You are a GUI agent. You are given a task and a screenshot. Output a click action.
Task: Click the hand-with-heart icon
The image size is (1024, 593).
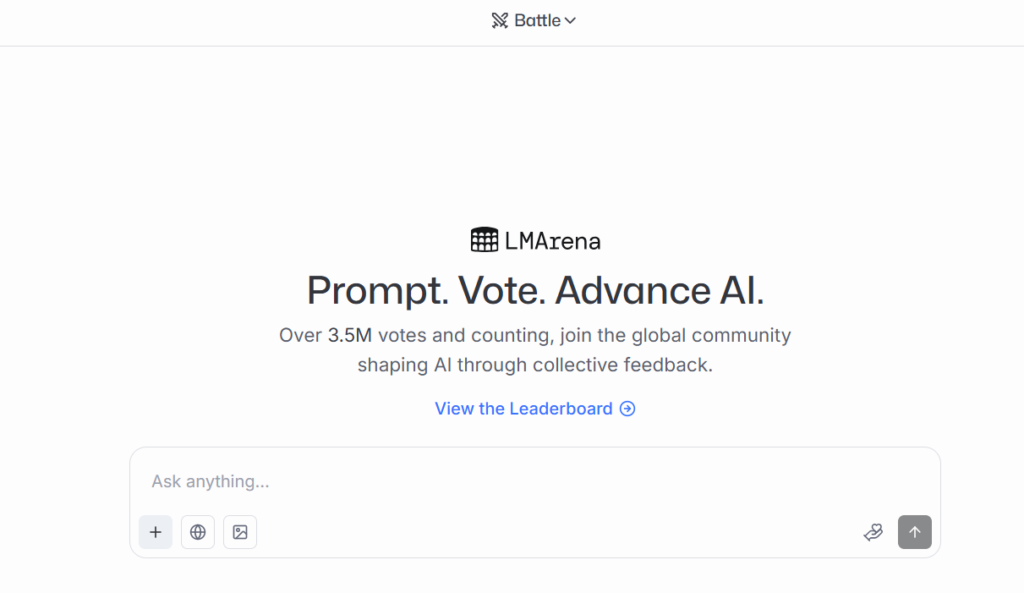pyautogui.click(x=873, y=532)
